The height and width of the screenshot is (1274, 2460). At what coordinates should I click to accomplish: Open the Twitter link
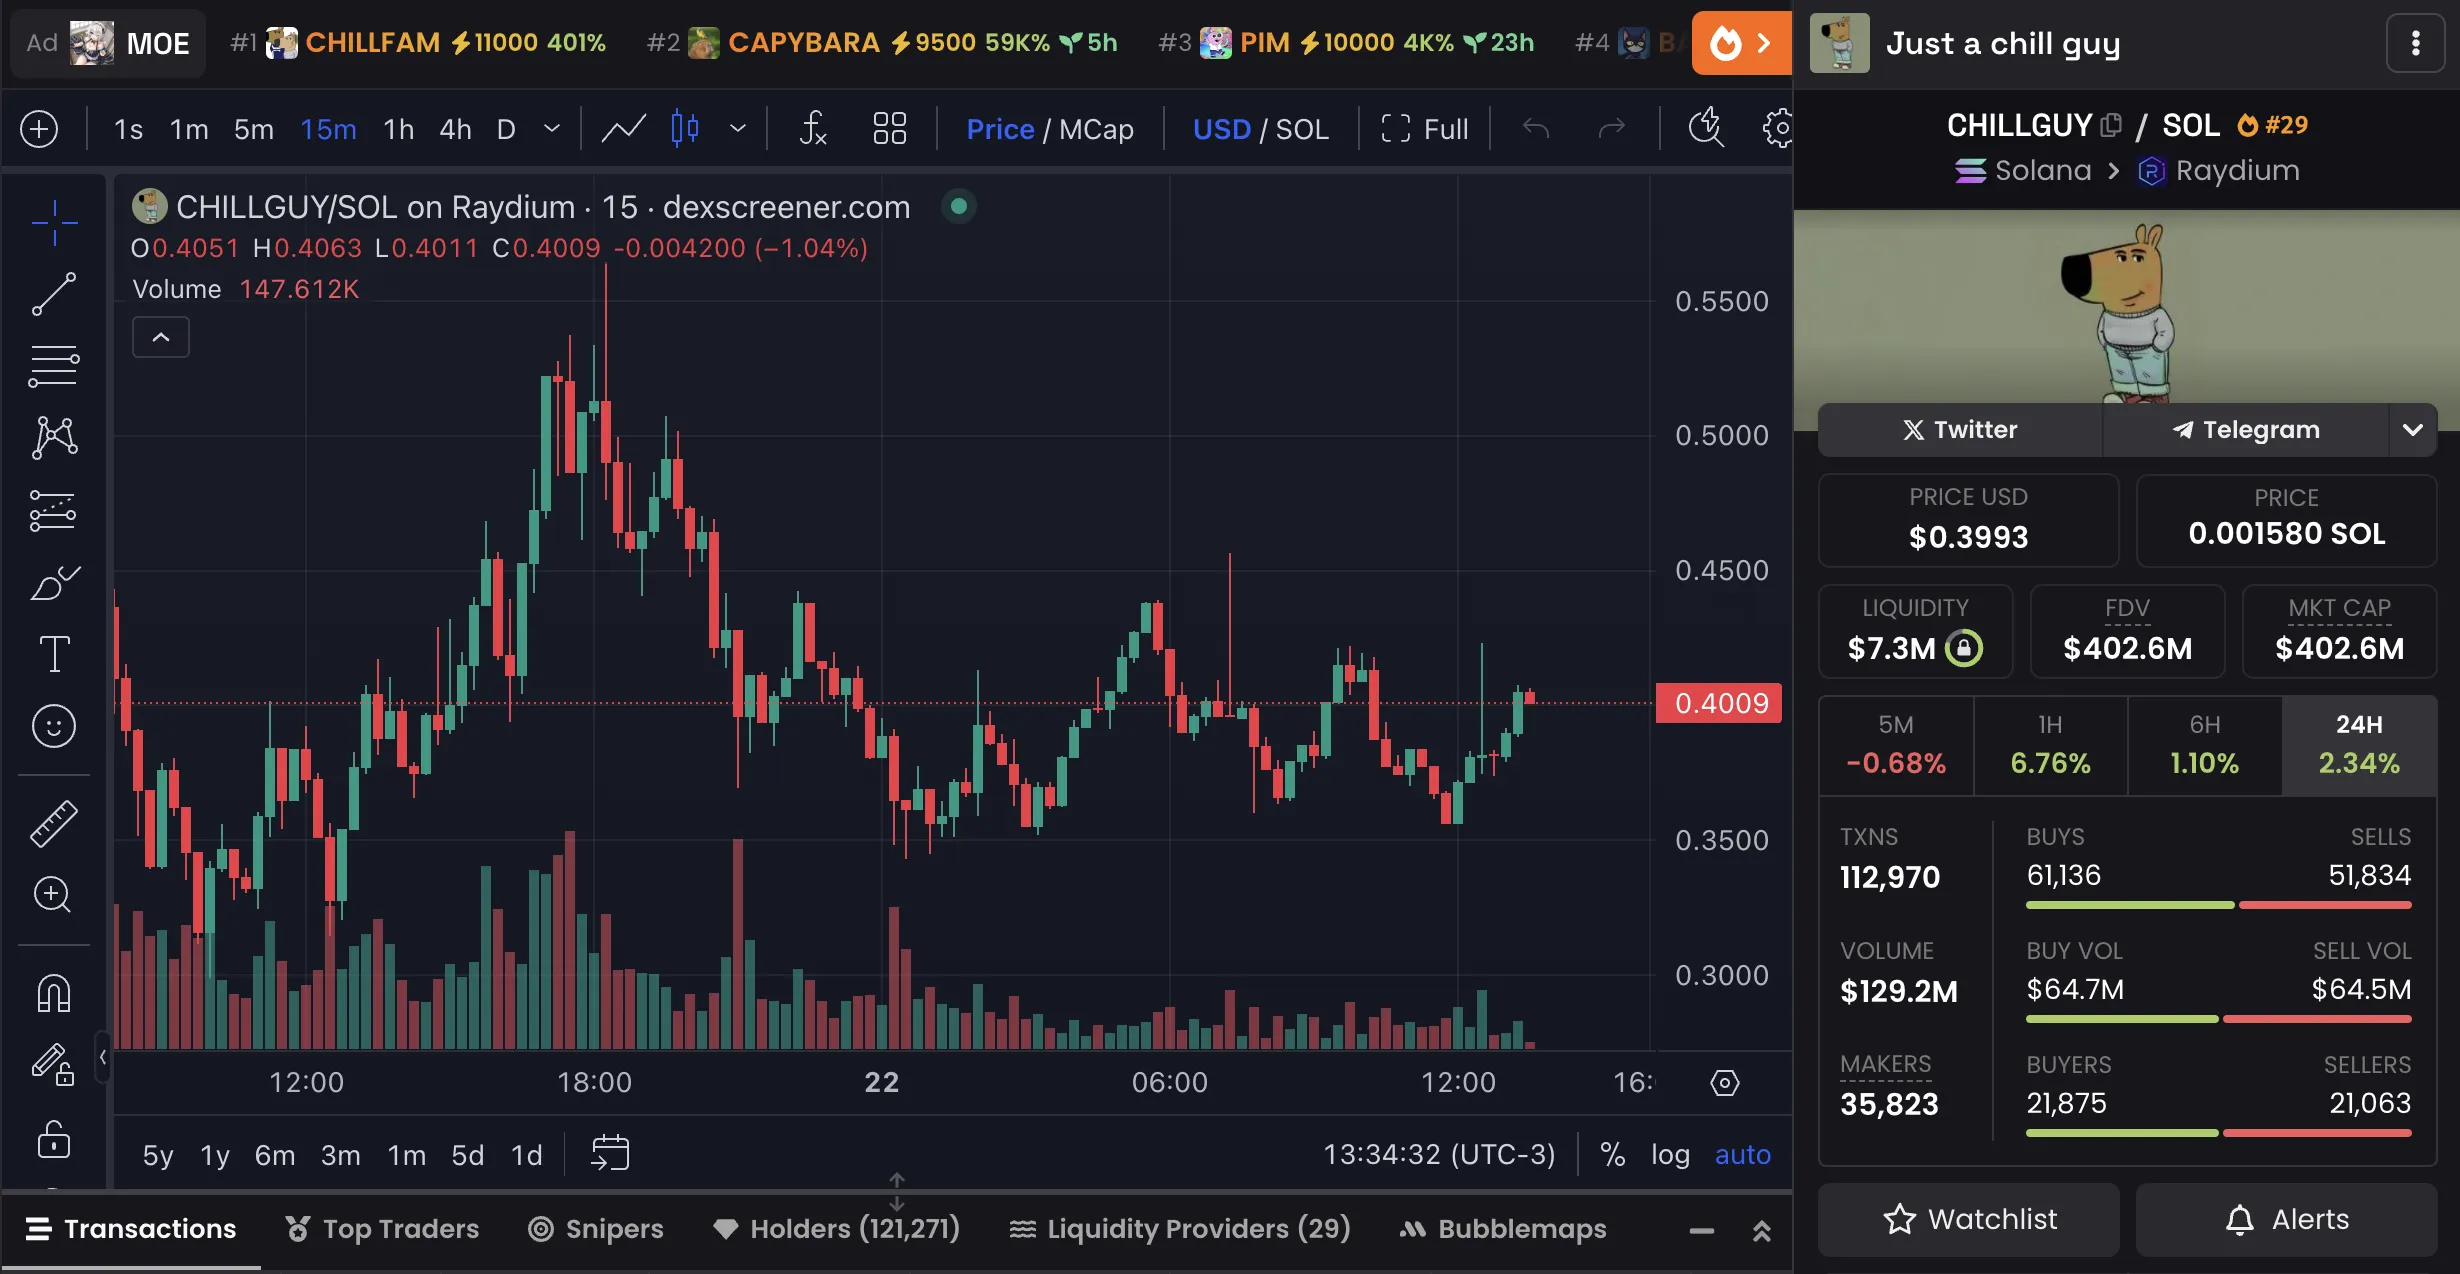pos(1960,430)
